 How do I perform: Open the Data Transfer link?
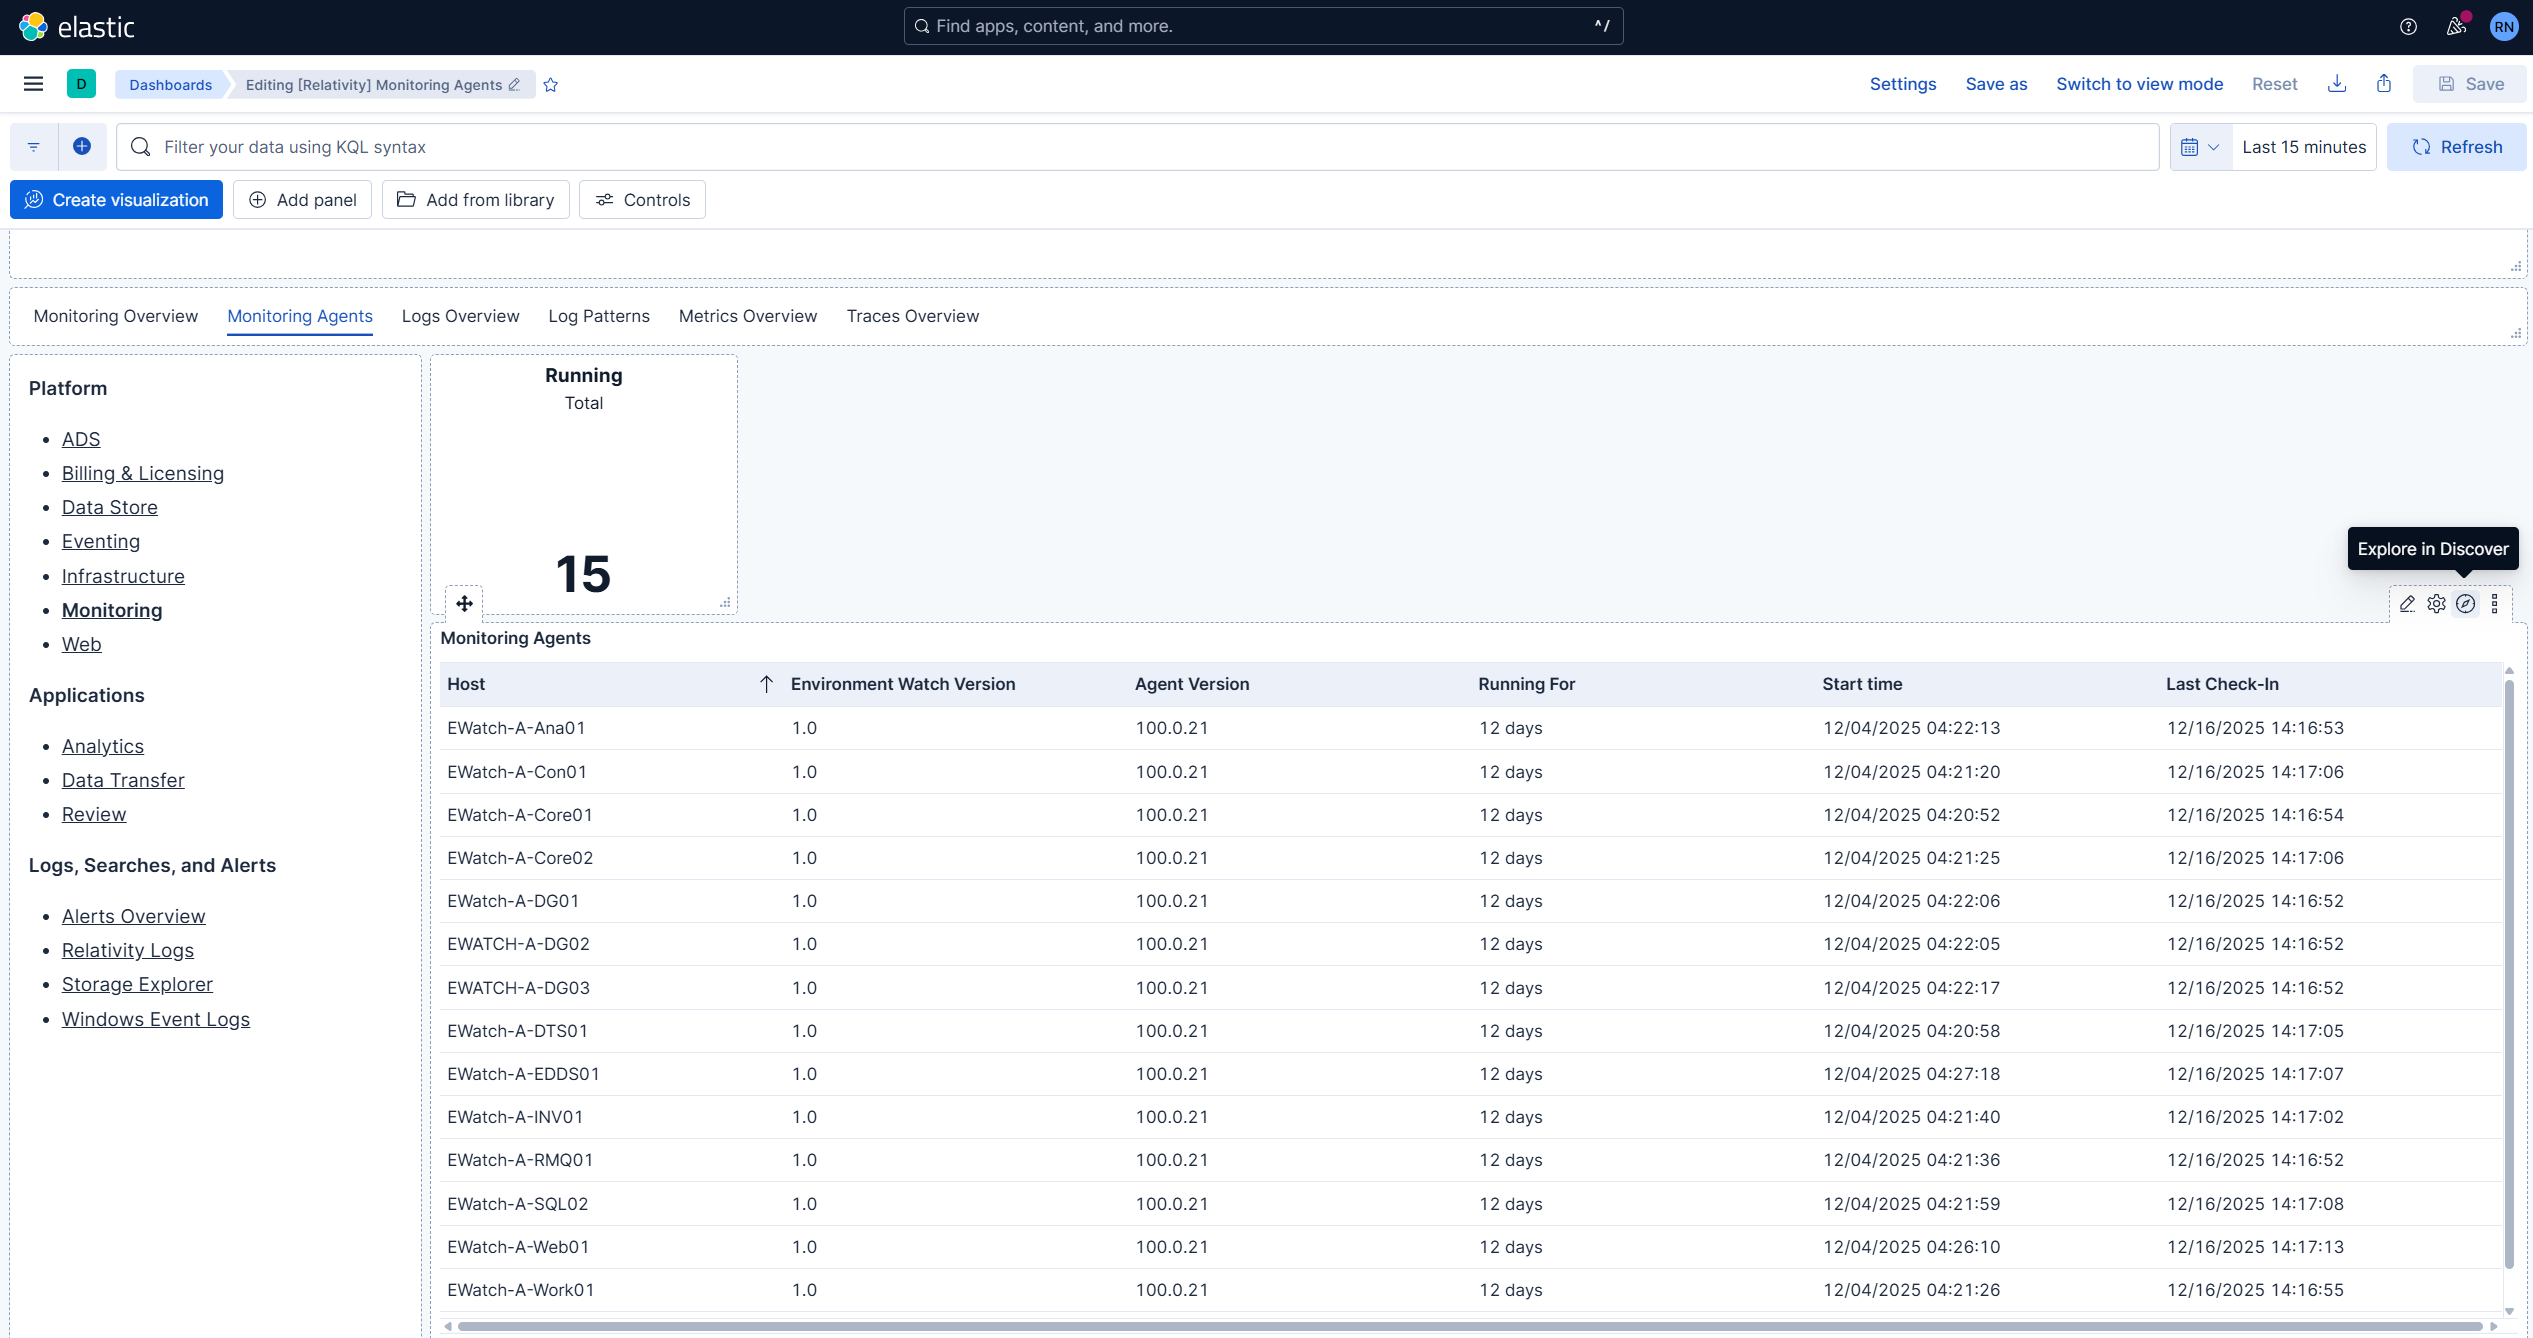click(x=123, y=780)
